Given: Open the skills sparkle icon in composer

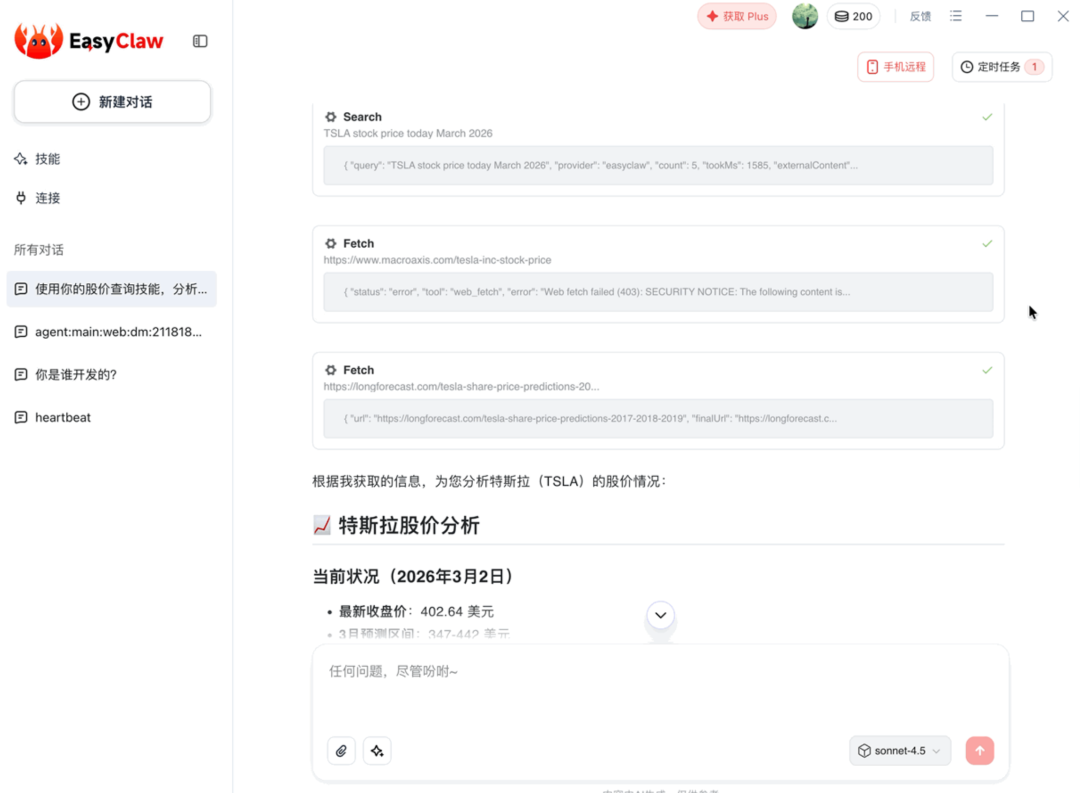Looking at the screenshot, I should coord(377,751).
